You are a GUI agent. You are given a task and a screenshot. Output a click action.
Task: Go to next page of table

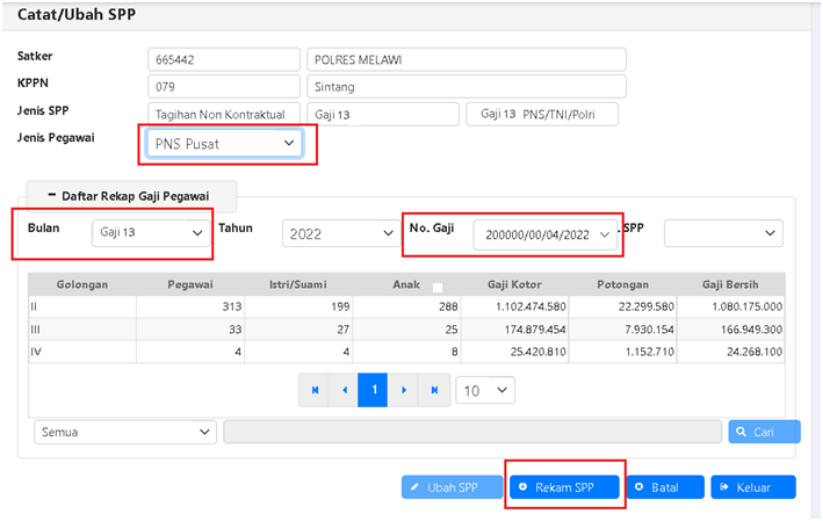402,390
